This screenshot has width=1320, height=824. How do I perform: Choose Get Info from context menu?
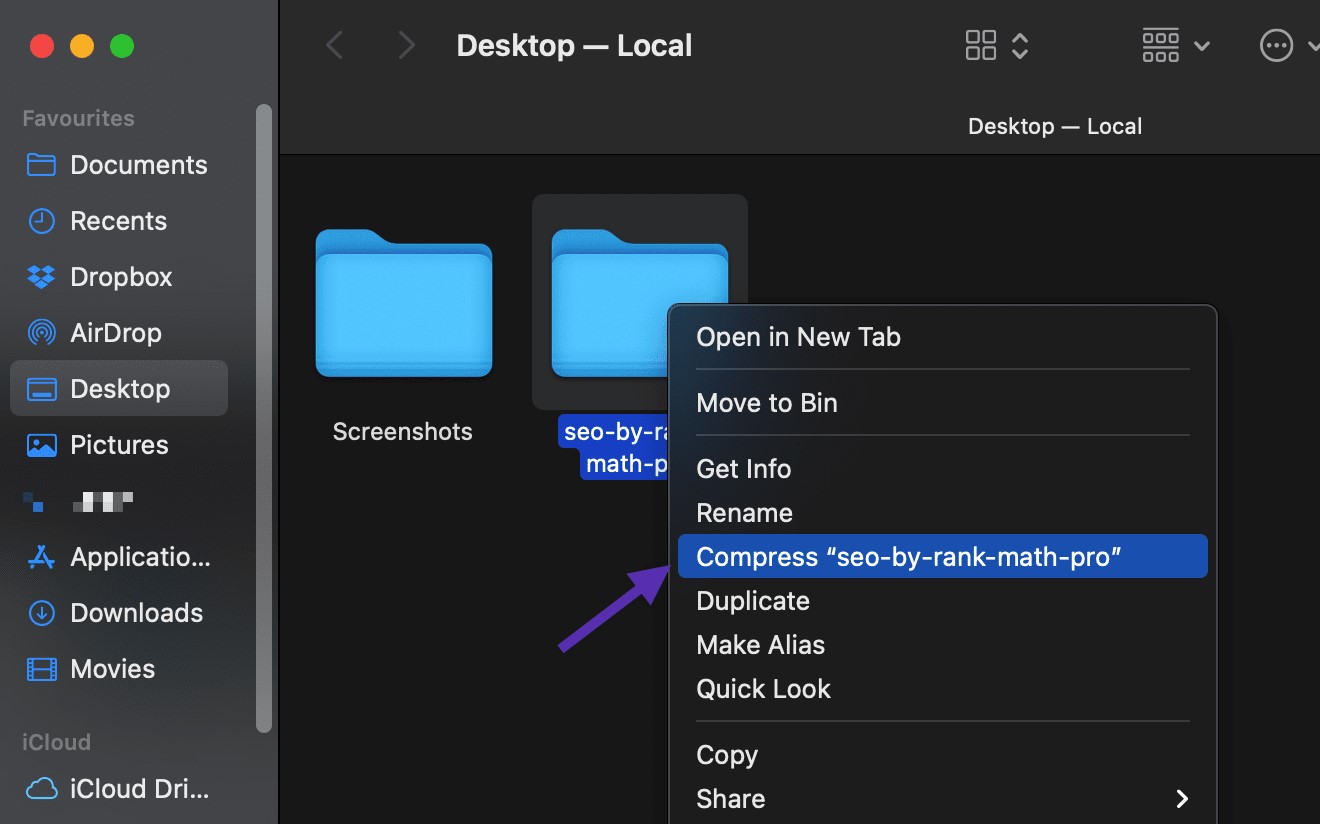coord(943,469)
